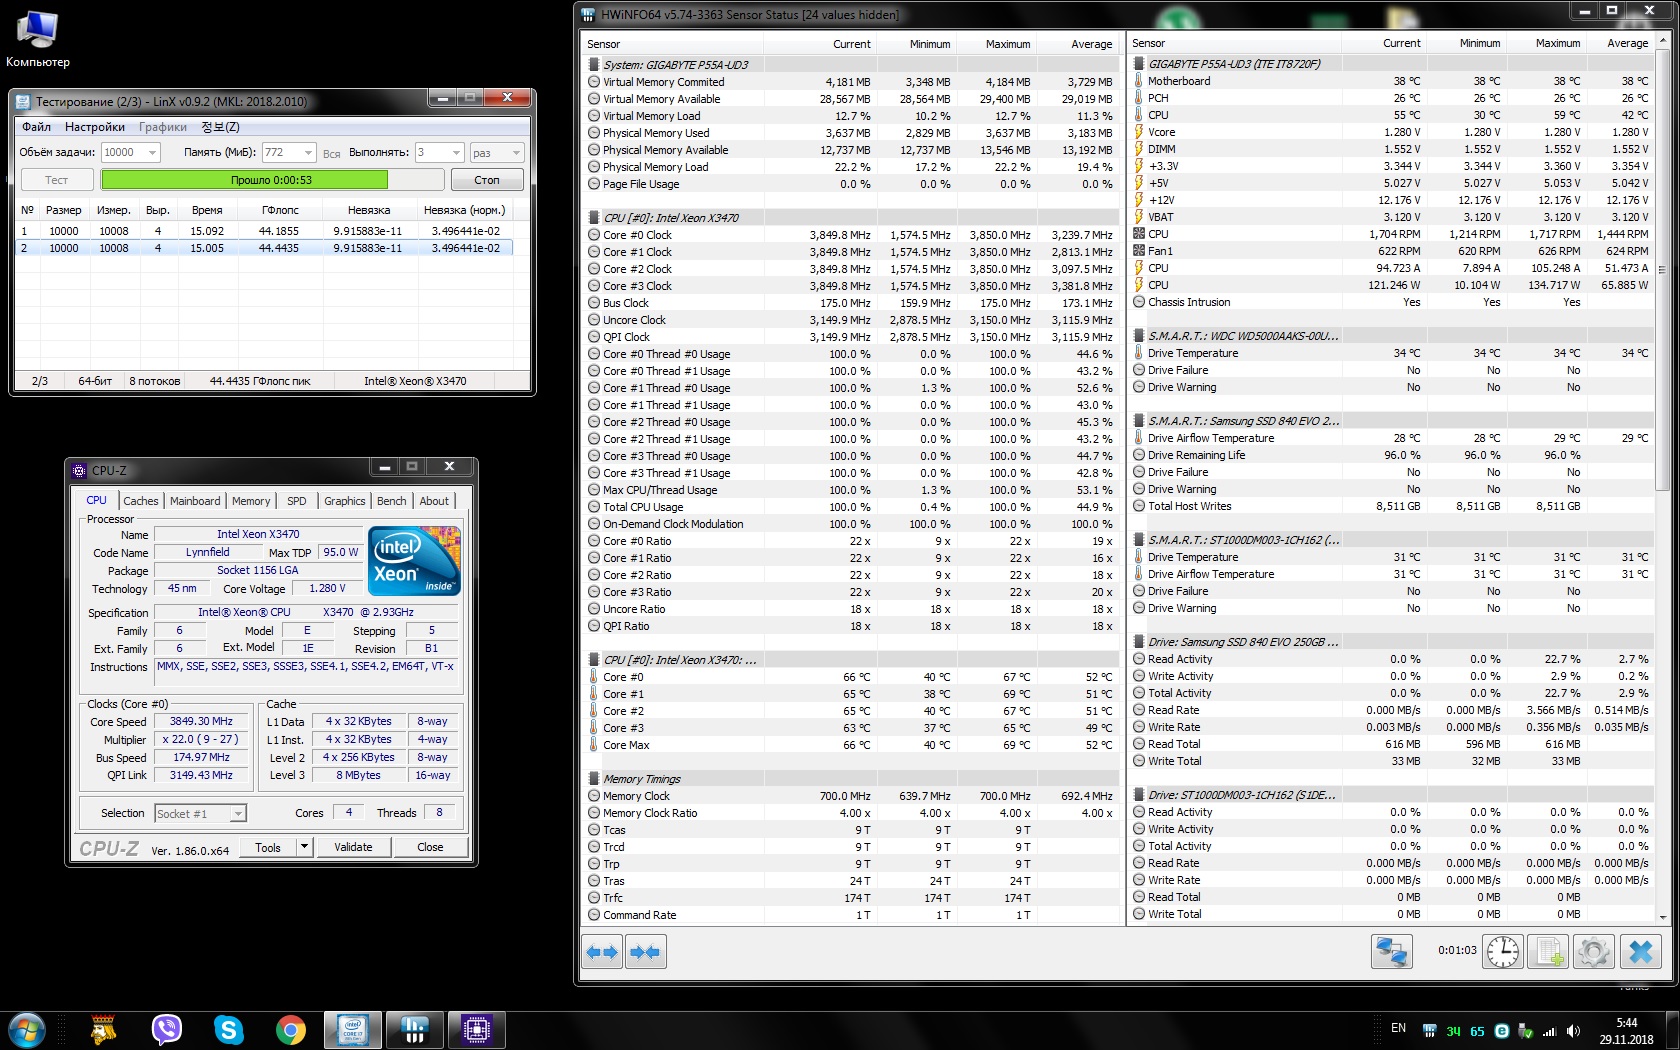Click the Tools button in CPU-Z
Screen dimensions: 1680x1050
(x=268, y=847)
